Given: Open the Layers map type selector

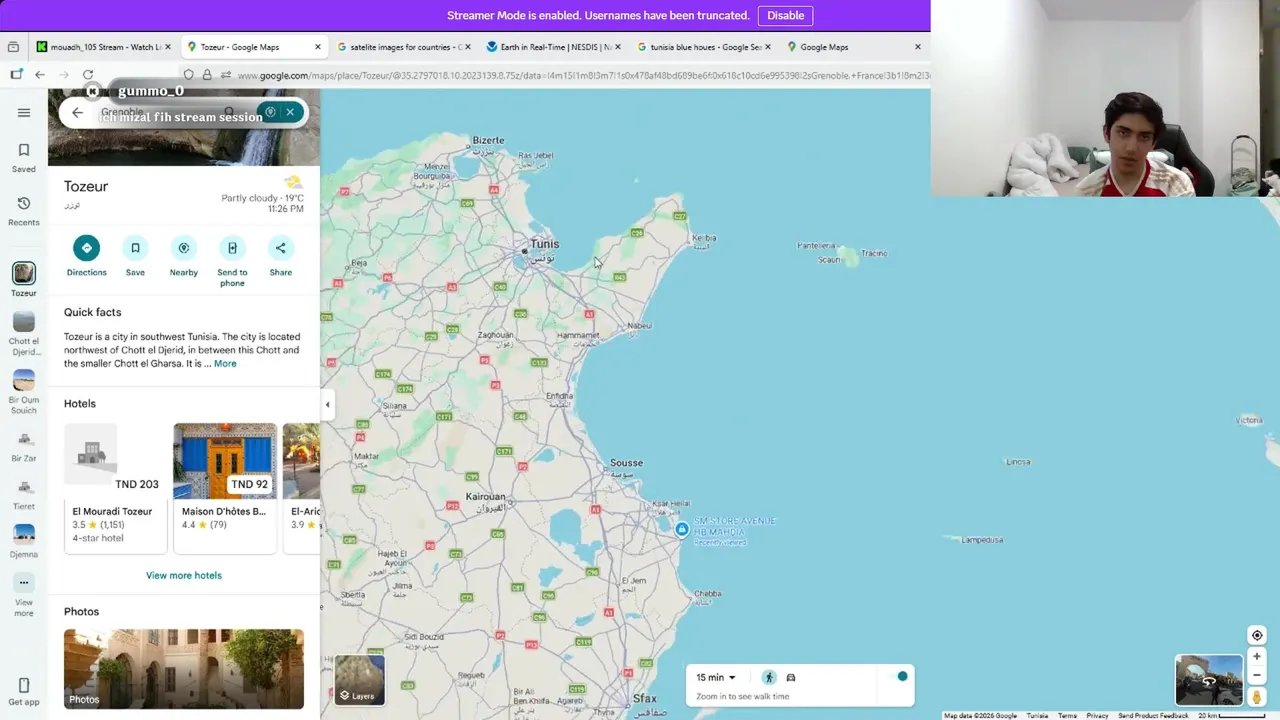Looking at the screenshot, I should point(359,680).
